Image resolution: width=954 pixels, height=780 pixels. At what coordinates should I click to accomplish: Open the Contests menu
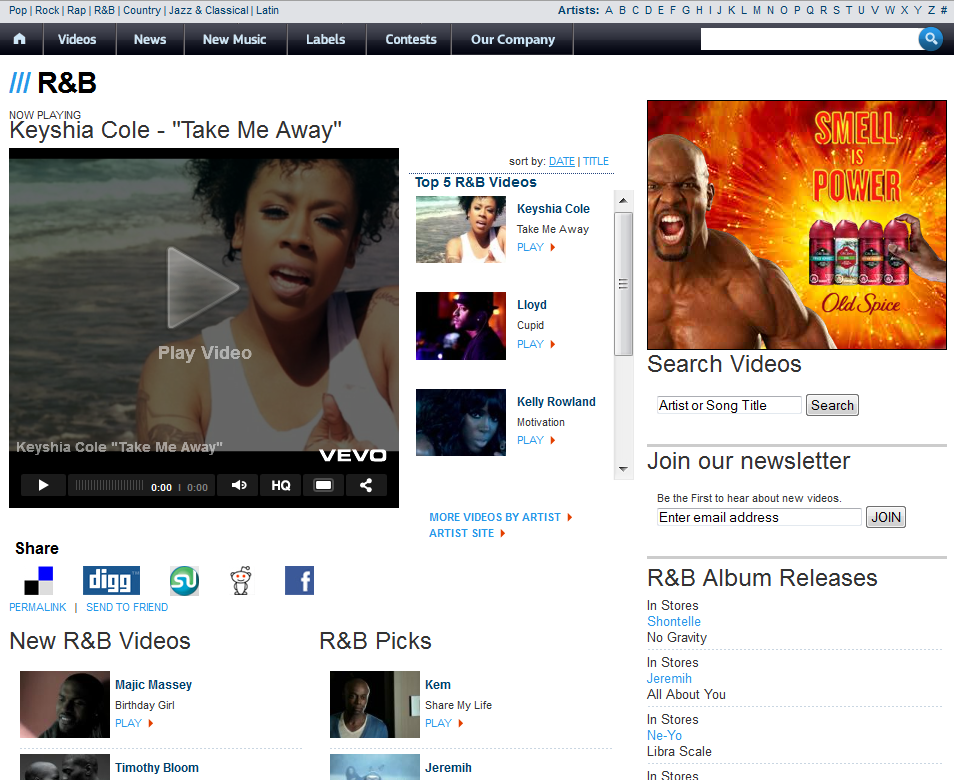pos(411,40)
